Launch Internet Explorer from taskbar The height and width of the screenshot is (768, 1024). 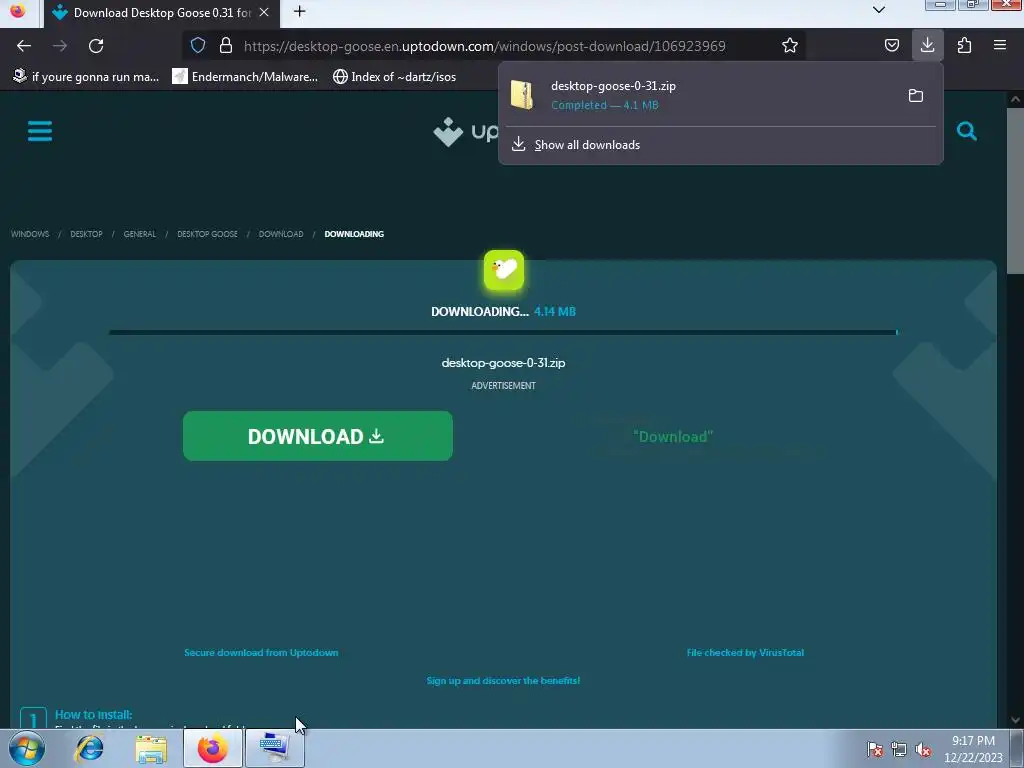[x=89, y=748]
